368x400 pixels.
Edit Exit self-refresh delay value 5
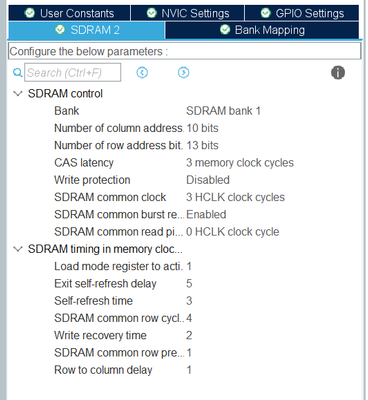point(189,283)
